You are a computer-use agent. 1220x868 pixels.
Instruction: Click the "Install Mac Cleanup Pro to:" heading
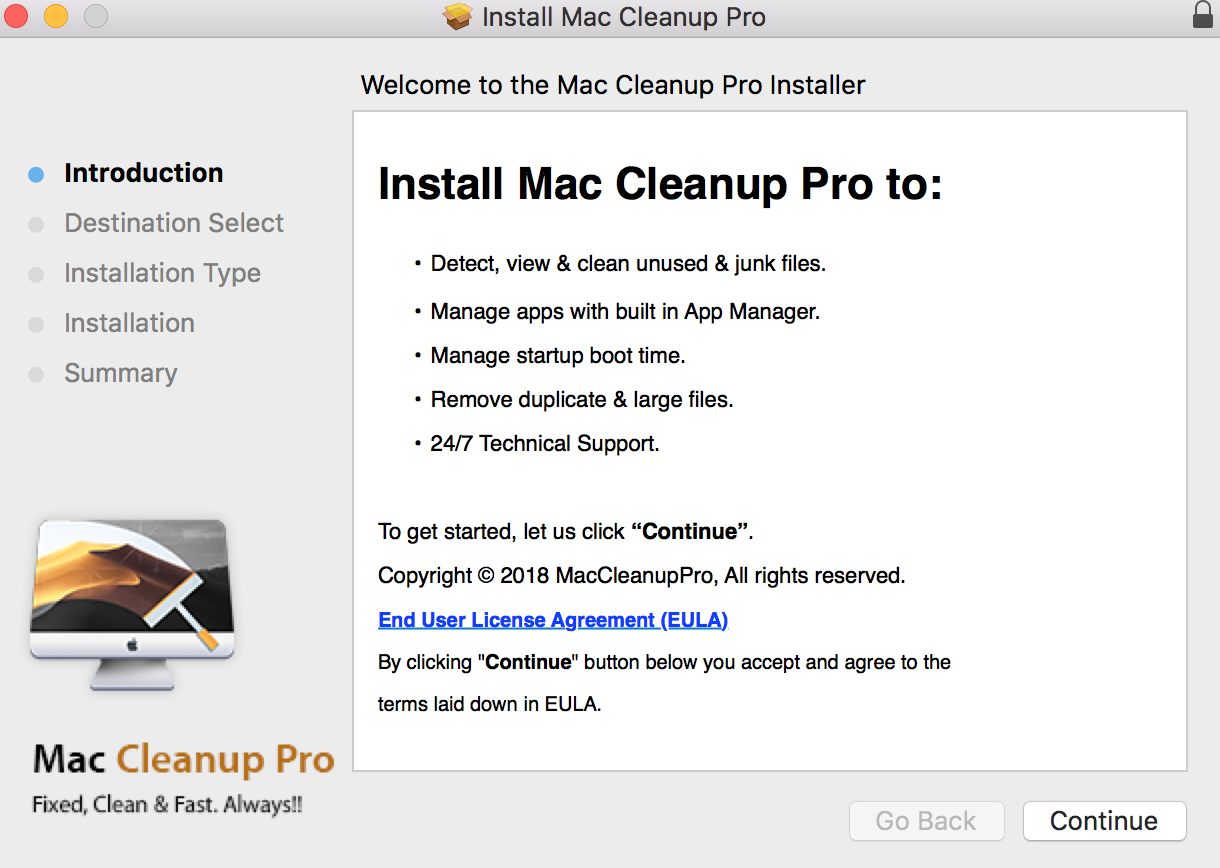coord(660,185)
